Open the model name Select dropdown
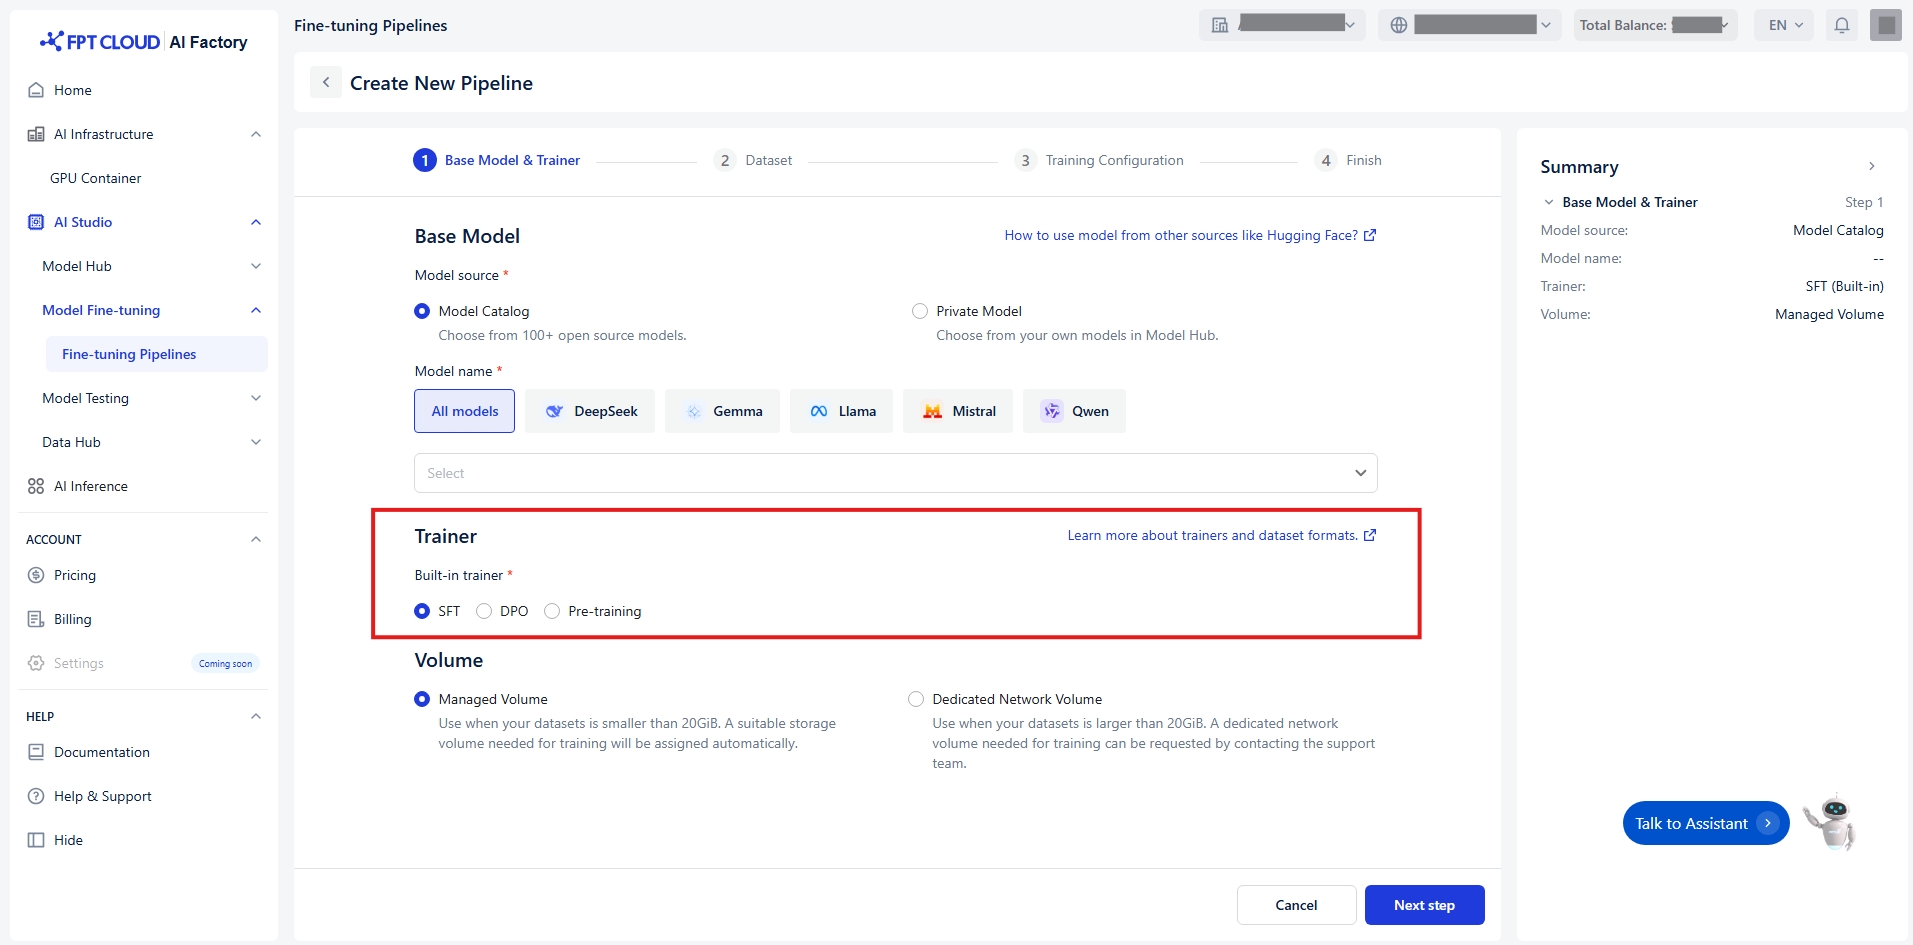This screenshot has height=945, width=1913. pyautogui.click(x=895, y=473)
